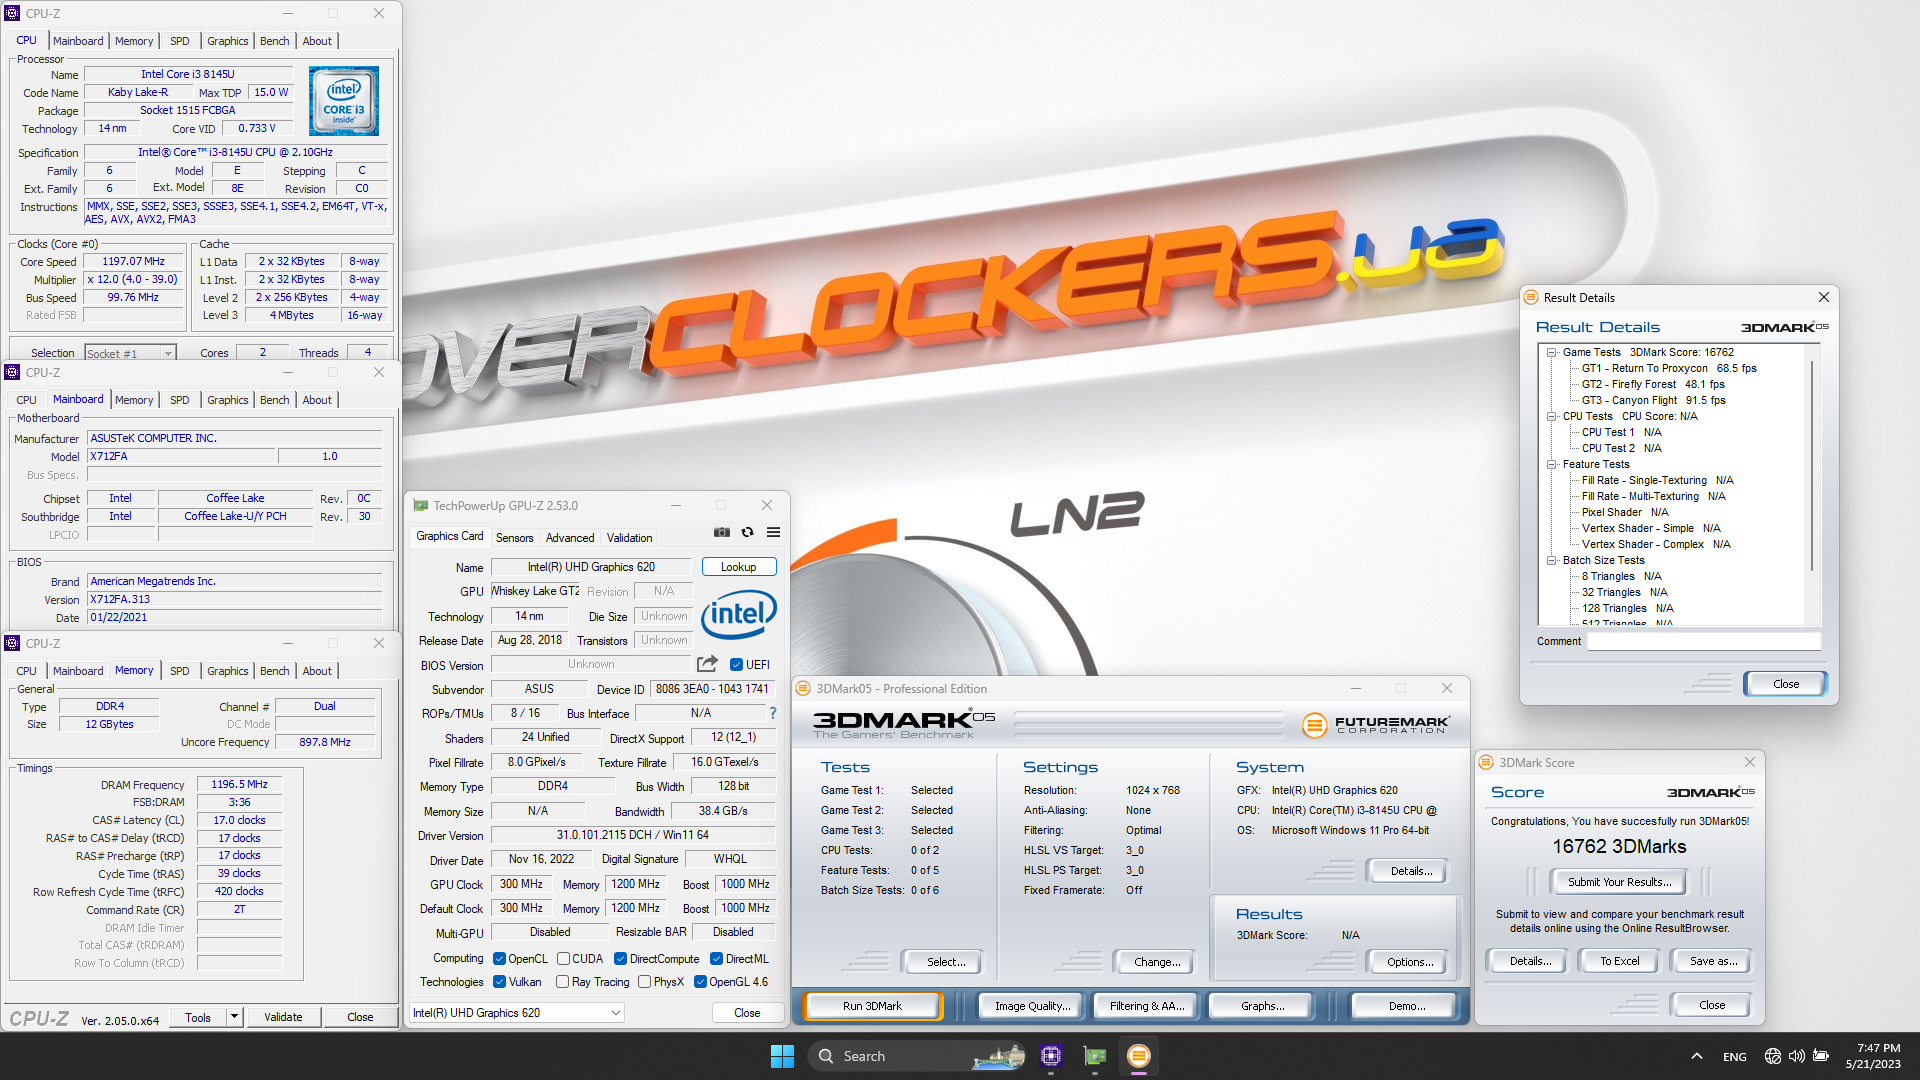
Task: Click GPU-Z refresh icon
Action: coord(747,532)
